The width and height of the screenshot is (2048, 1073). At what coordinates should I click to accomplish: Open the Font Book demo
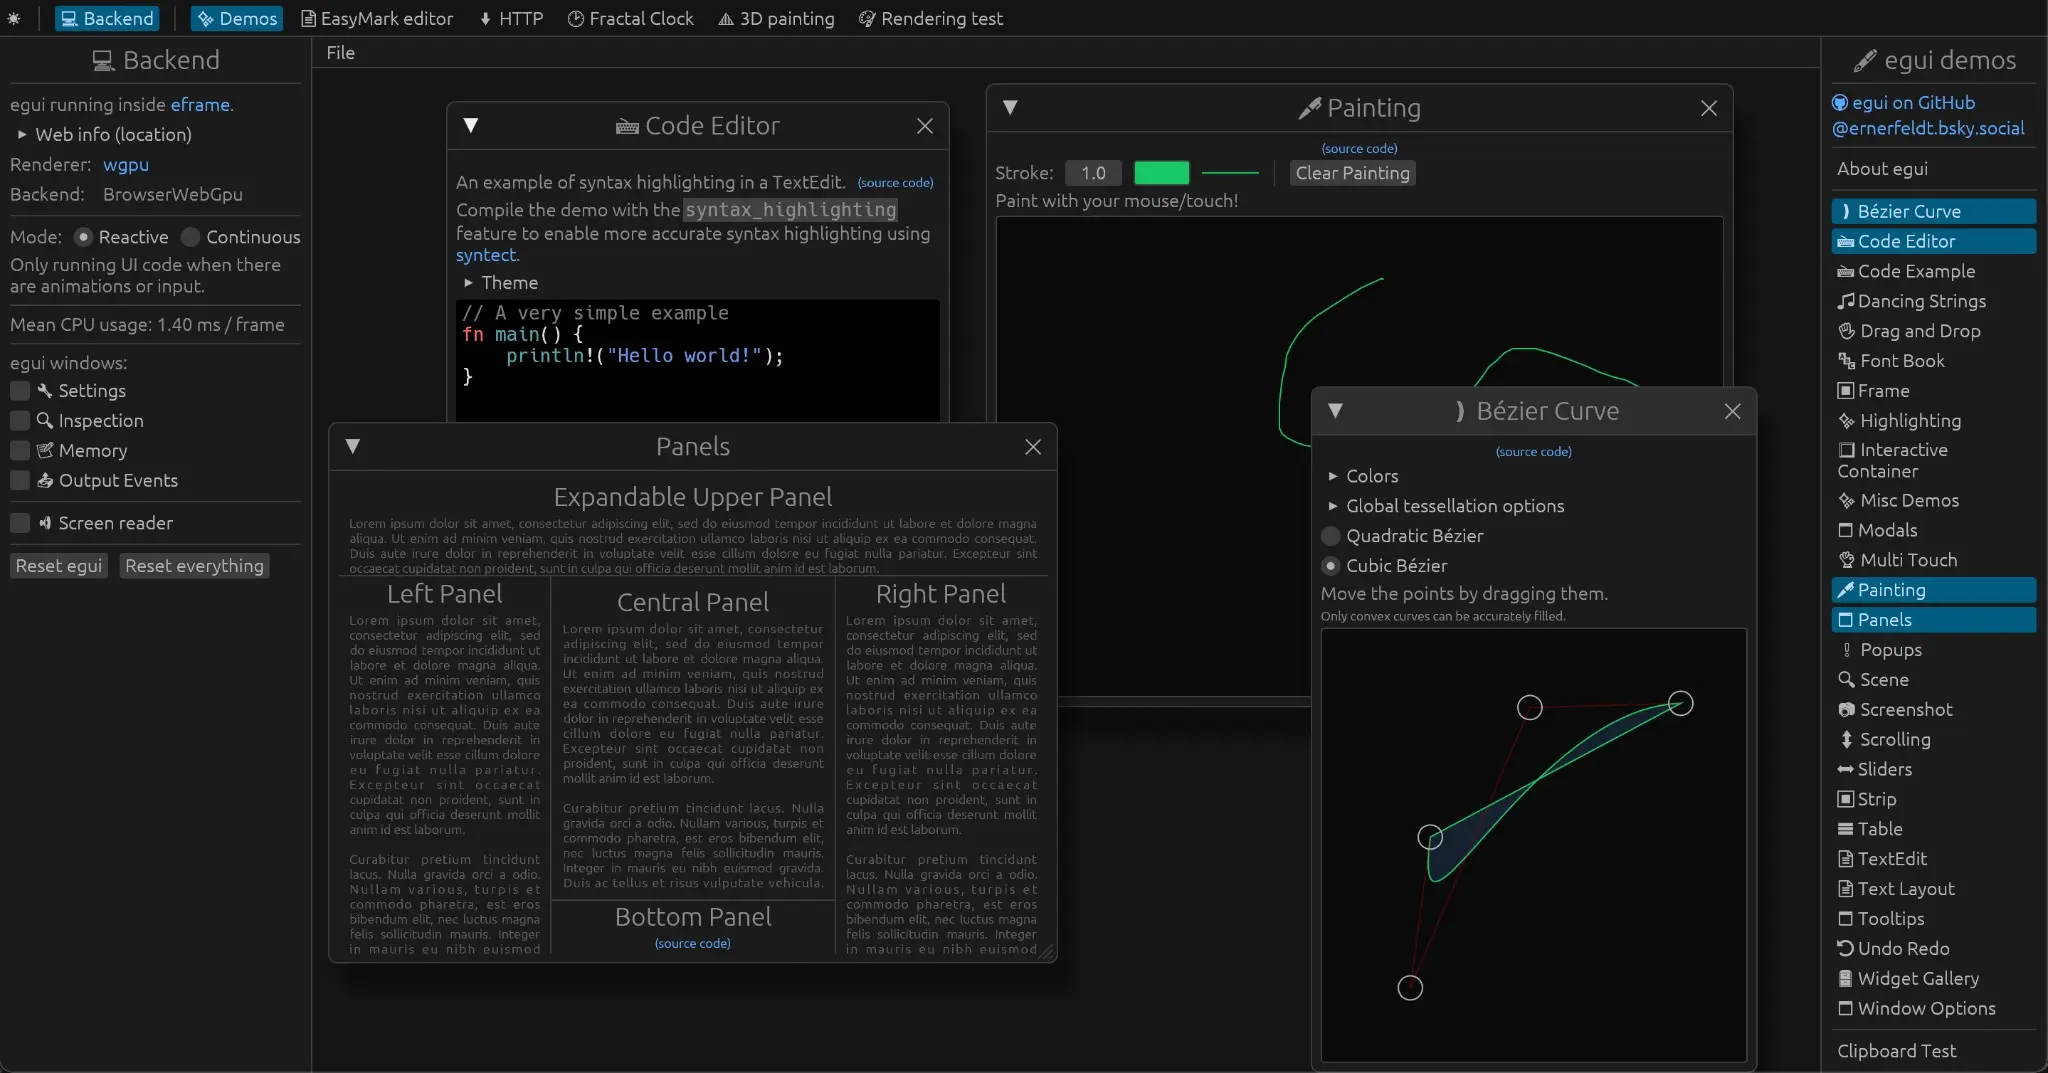click(x=1901, y=361)
